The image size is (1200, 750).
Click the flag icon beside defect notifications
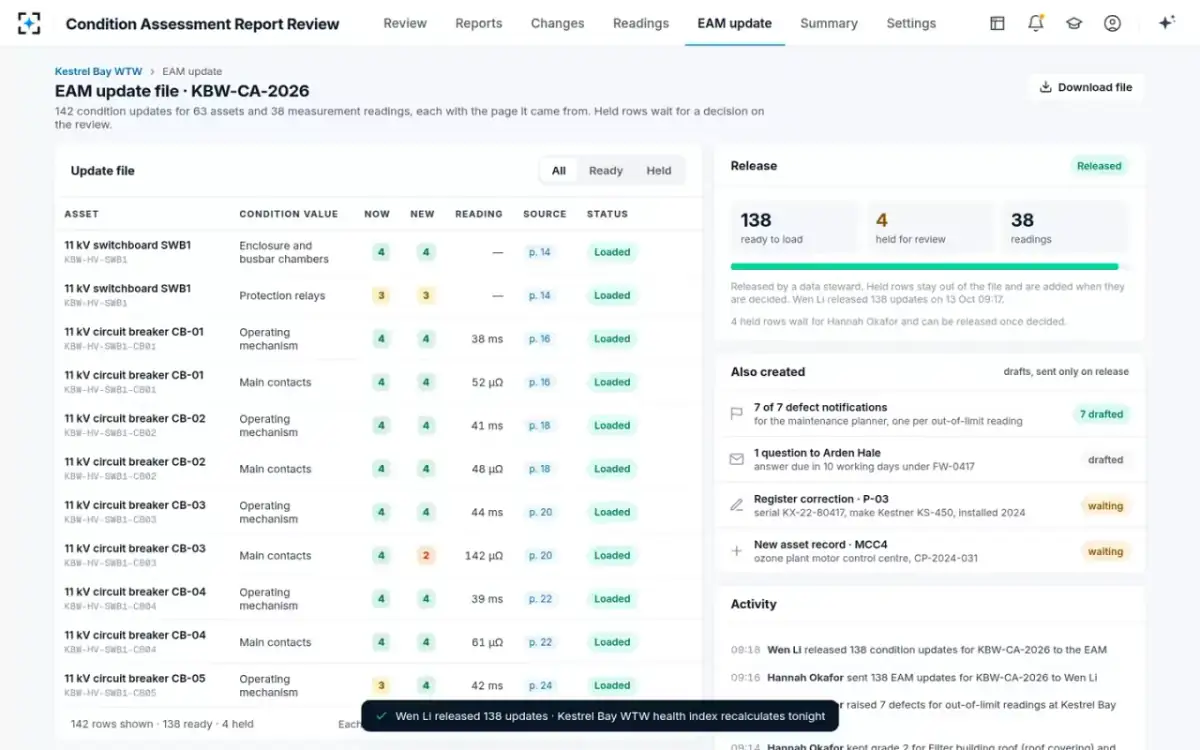pos(737,414)
